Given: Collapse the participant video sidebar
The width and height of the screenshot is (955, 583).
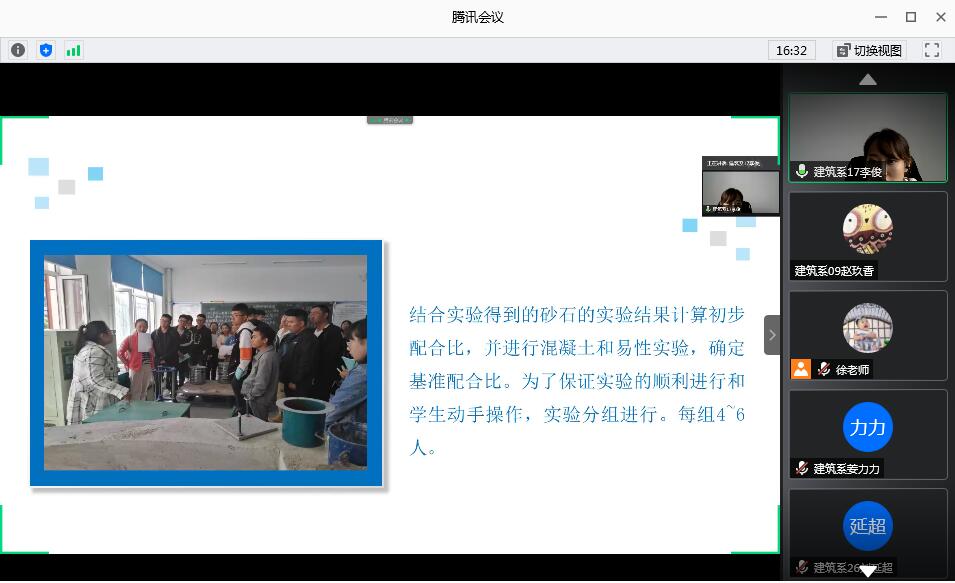Looking at the screenshot, I should 771,335.
